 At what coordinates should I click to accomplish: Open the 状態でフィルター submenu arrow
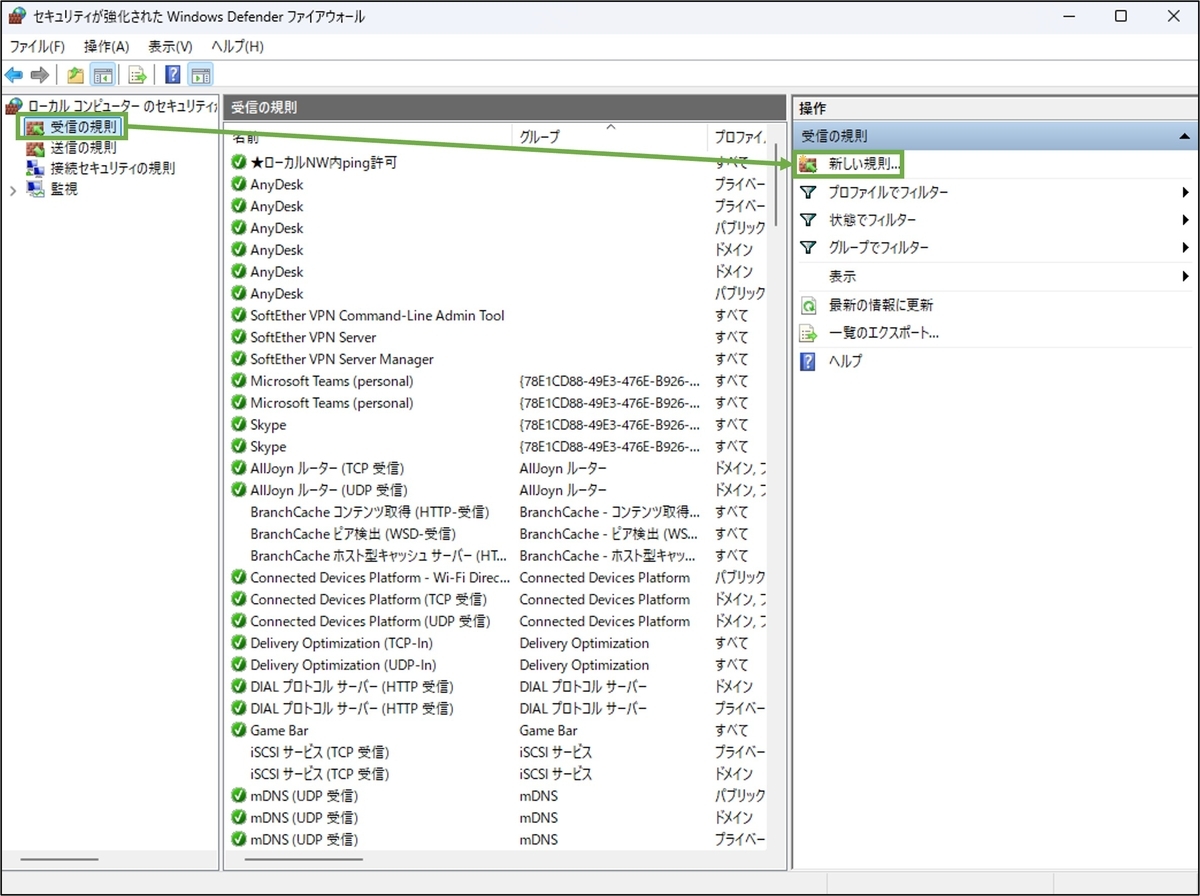point(1186,220)
